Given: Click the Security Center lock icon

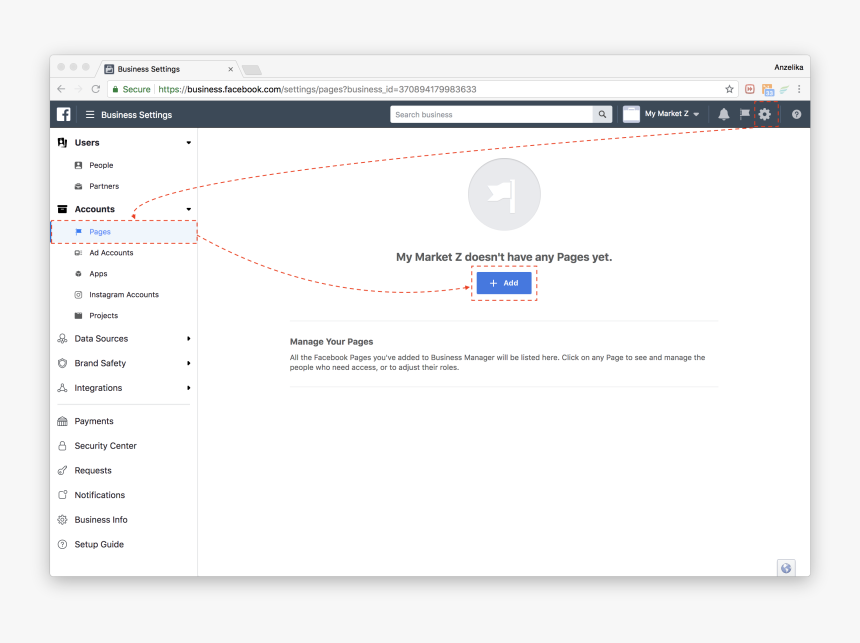Looking at the screenshot, I should point(63,445).
